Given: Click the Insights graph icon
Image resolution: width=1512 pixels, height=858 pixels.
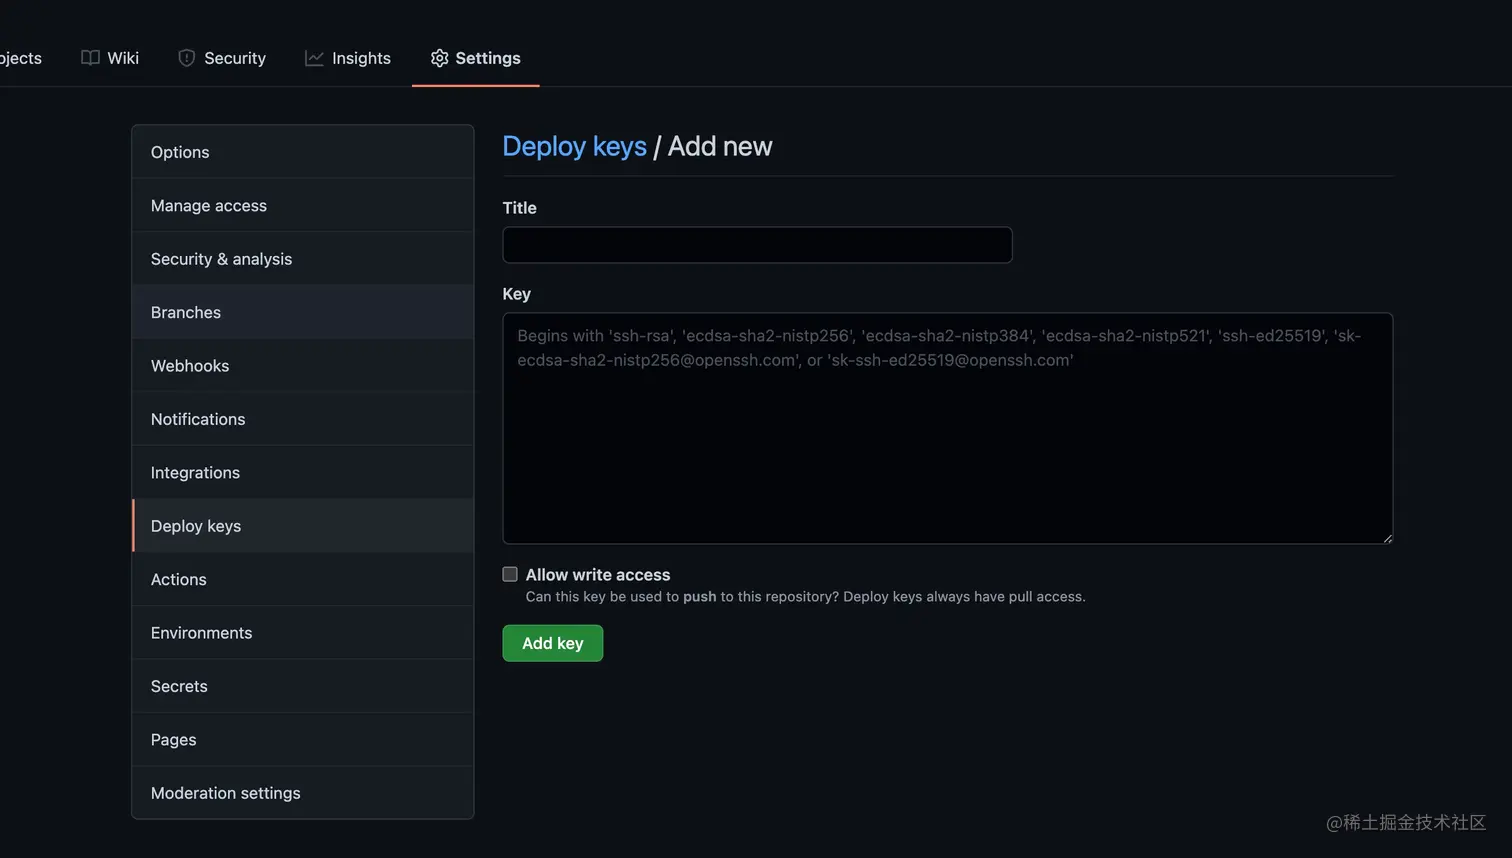Looking at the screenshot, I should pos(314,58).
